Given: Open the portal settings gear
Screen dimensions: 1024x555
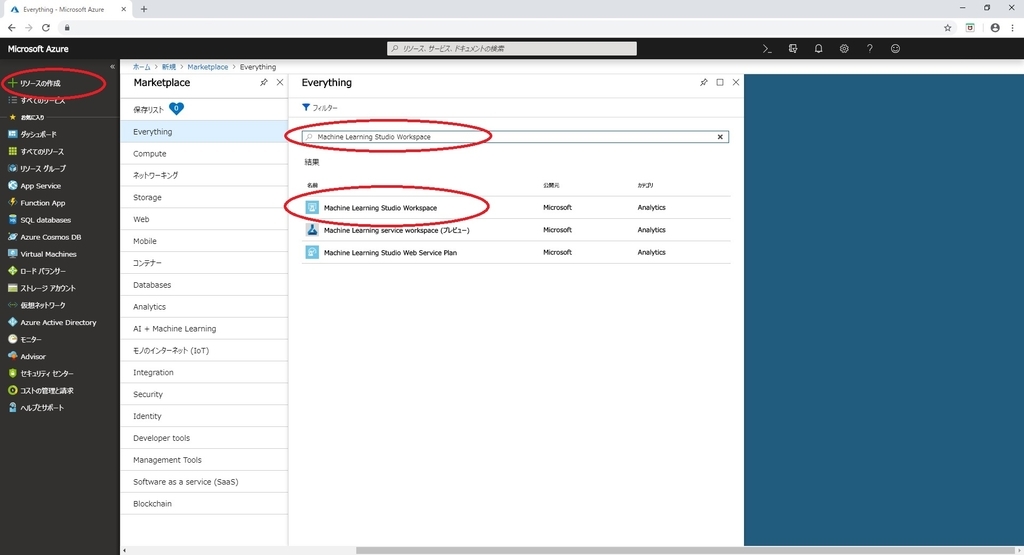Looking at the screenshot, I should coord(844,49).
